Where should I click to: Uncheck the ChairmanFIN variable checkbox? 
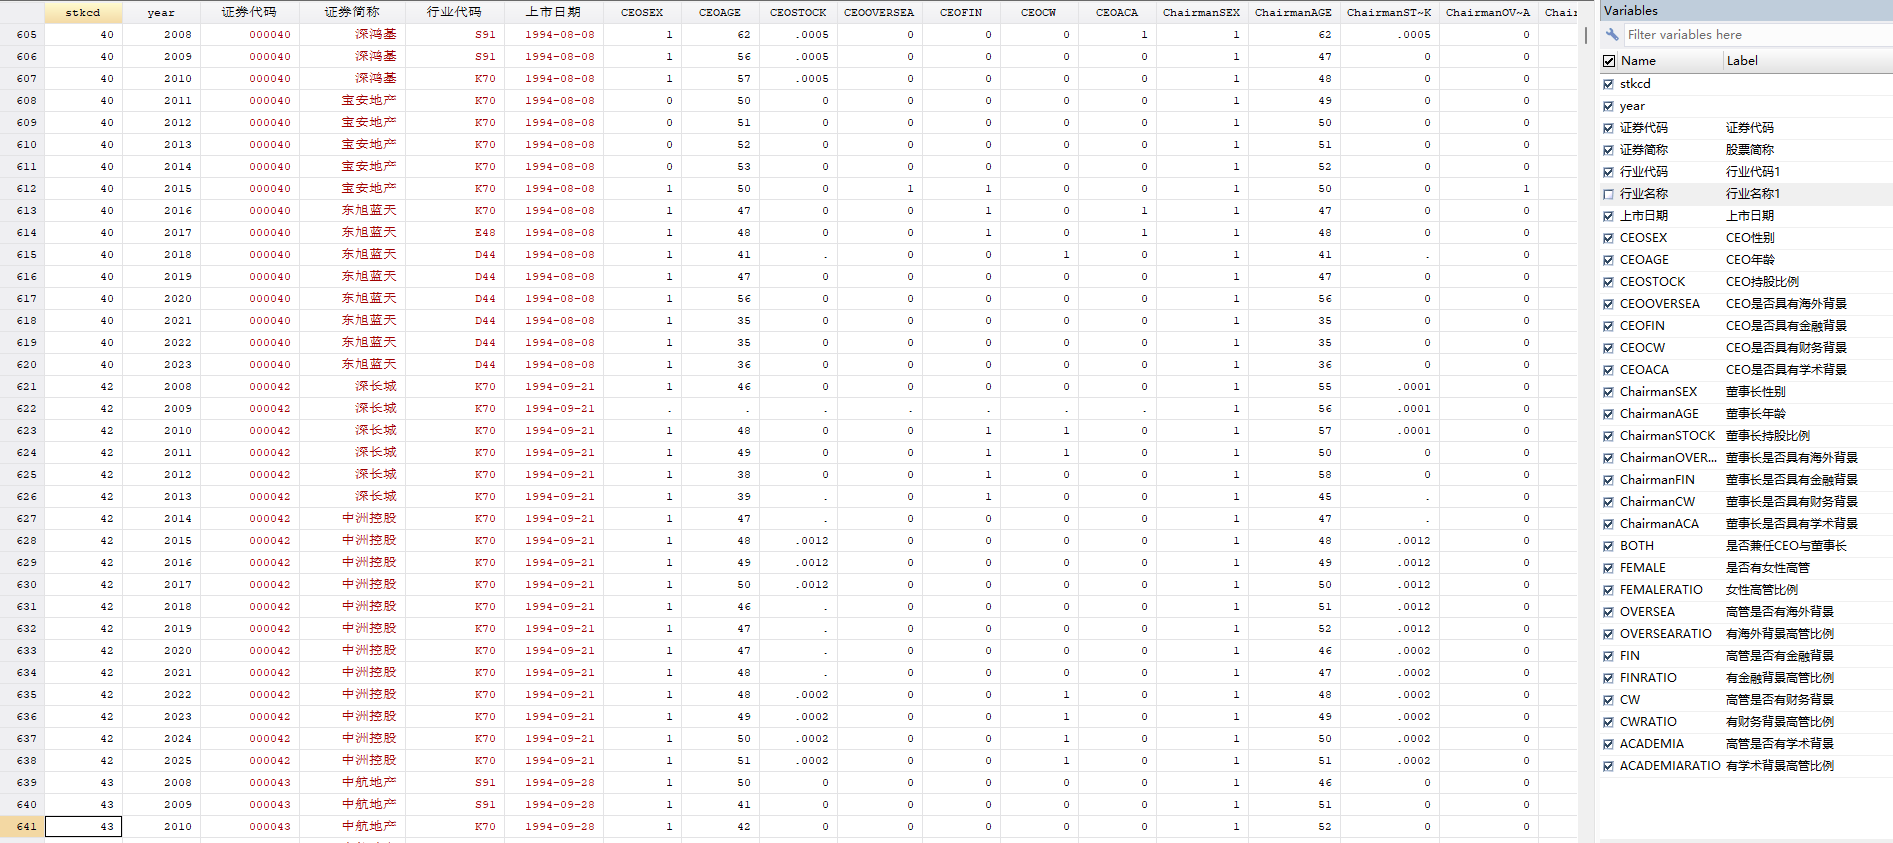[x=1609, y=480]
